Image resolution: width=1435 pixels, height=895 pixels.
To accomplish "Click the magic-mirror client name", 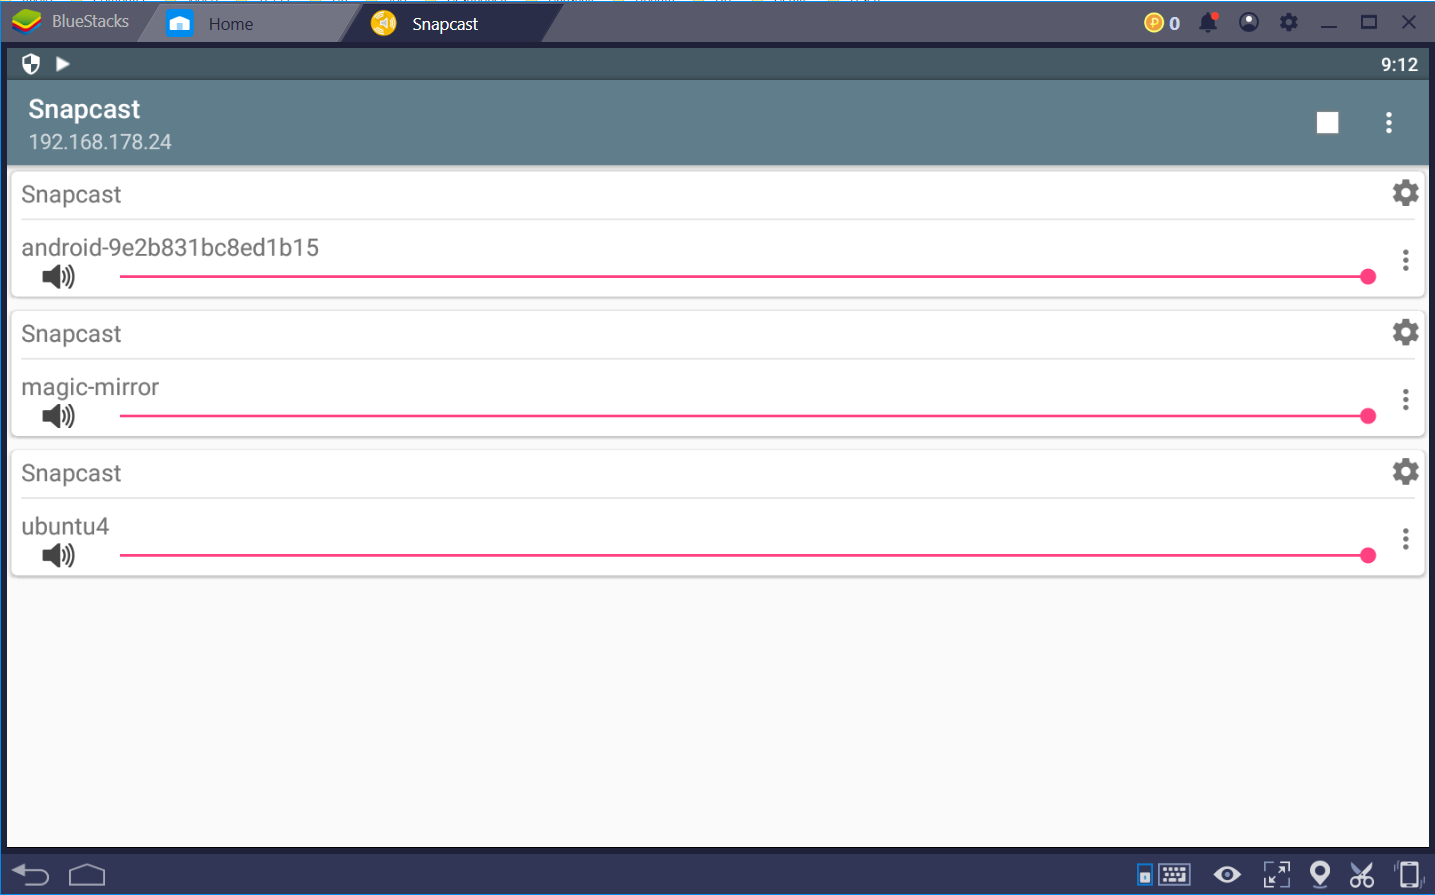I will pyautogui.click(x=90, y=387).
